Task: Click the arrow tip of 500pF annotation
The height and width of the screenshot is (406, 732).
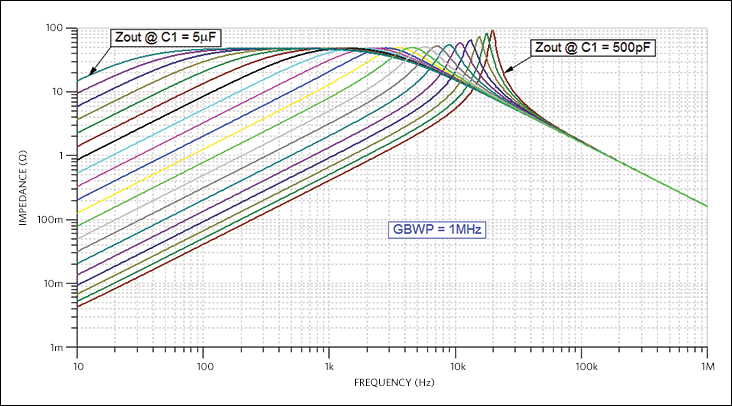Action: [506, 72]
